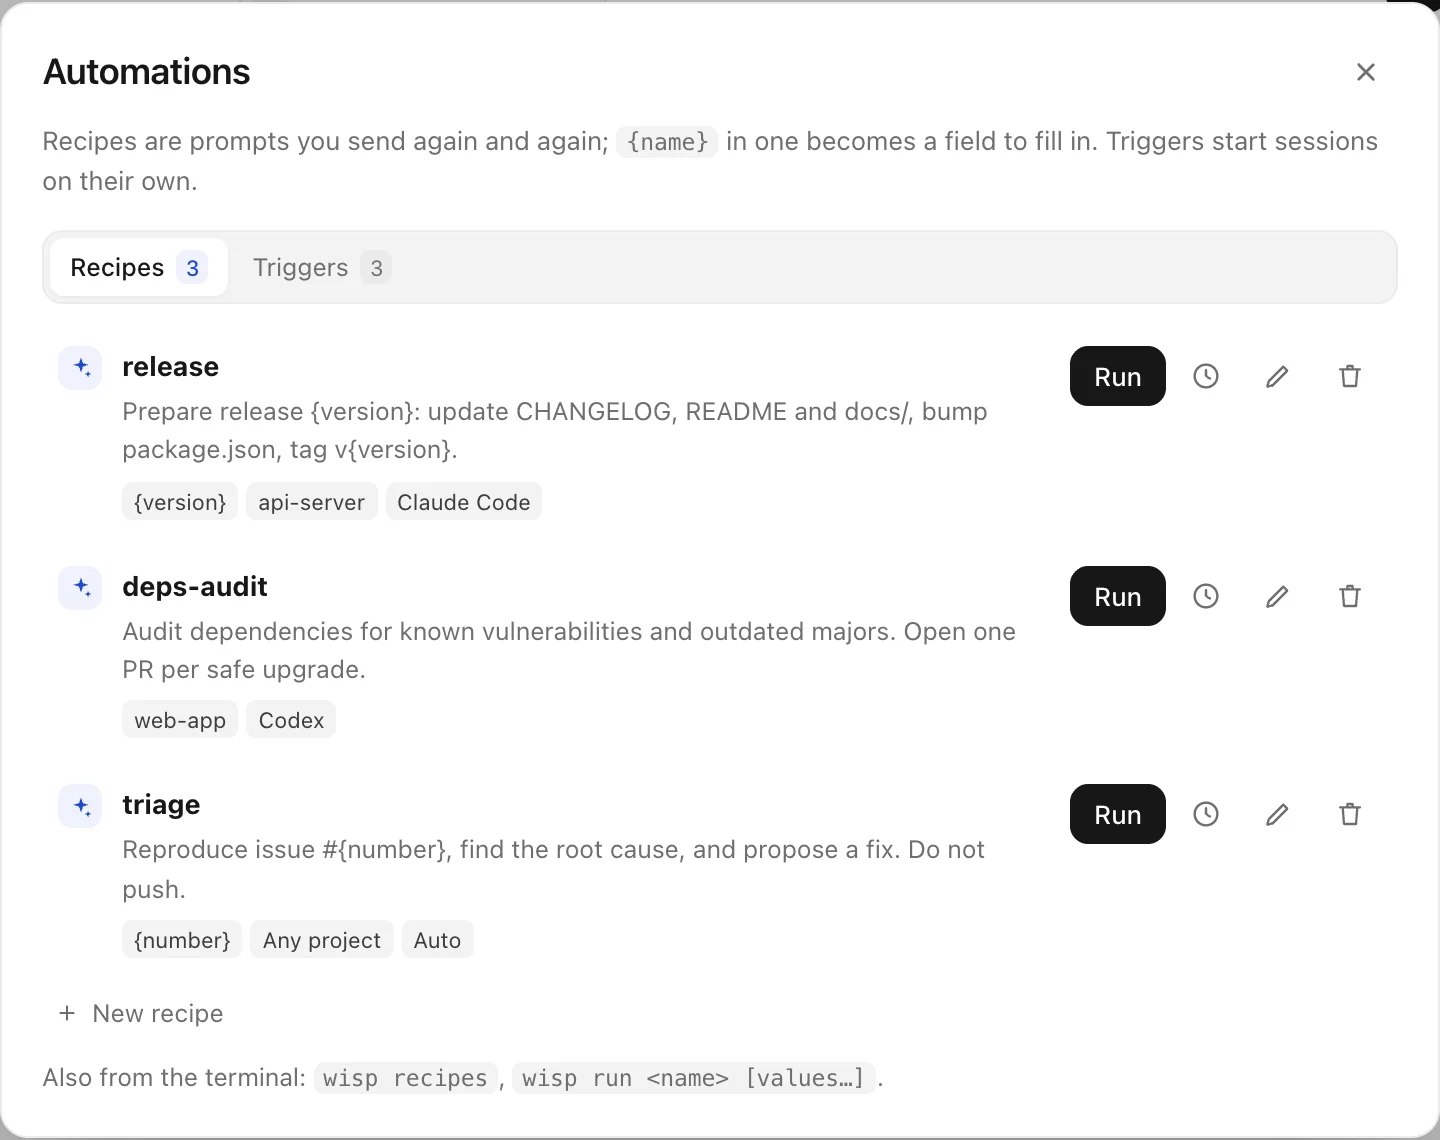1440x1140 pixels.
Task: Click the sparkle icon beside deps-audit
Action: pos(80,588)
